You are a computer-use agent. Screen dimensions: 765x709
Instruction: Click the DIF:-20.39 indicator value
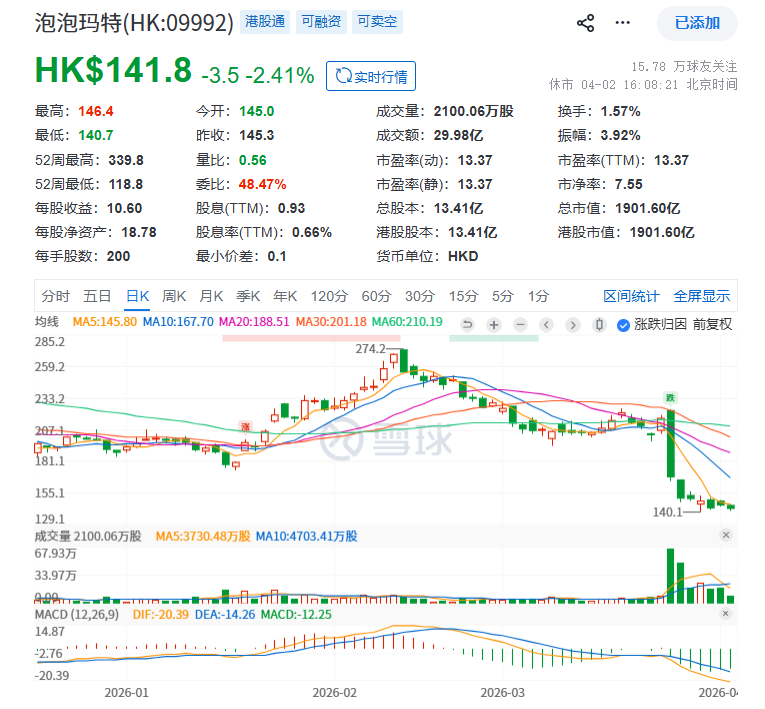(161, 614)
